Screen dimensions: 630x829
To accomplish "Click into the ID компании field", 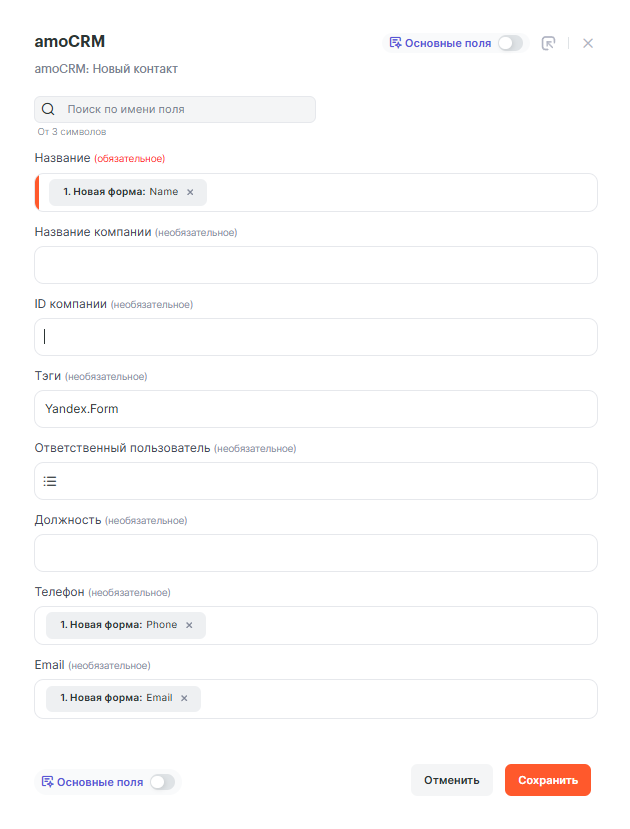I will [316, 337].
